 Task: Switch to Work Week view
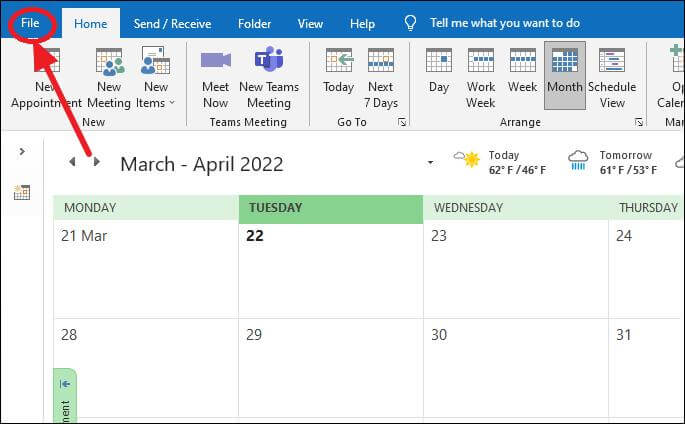(x=481, y=78)
